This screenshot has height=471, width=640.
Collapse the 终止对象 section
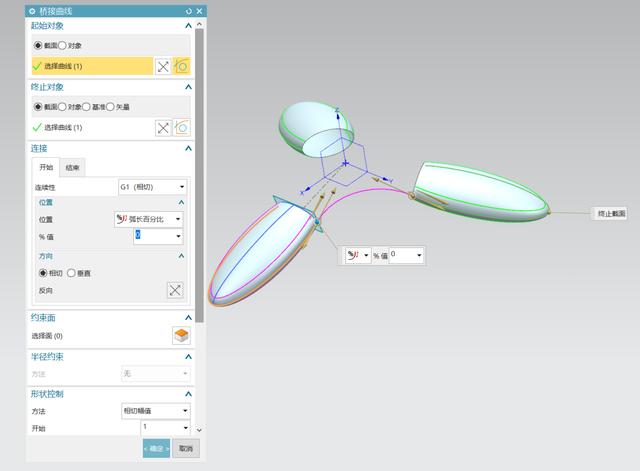[x=188, y=87]
